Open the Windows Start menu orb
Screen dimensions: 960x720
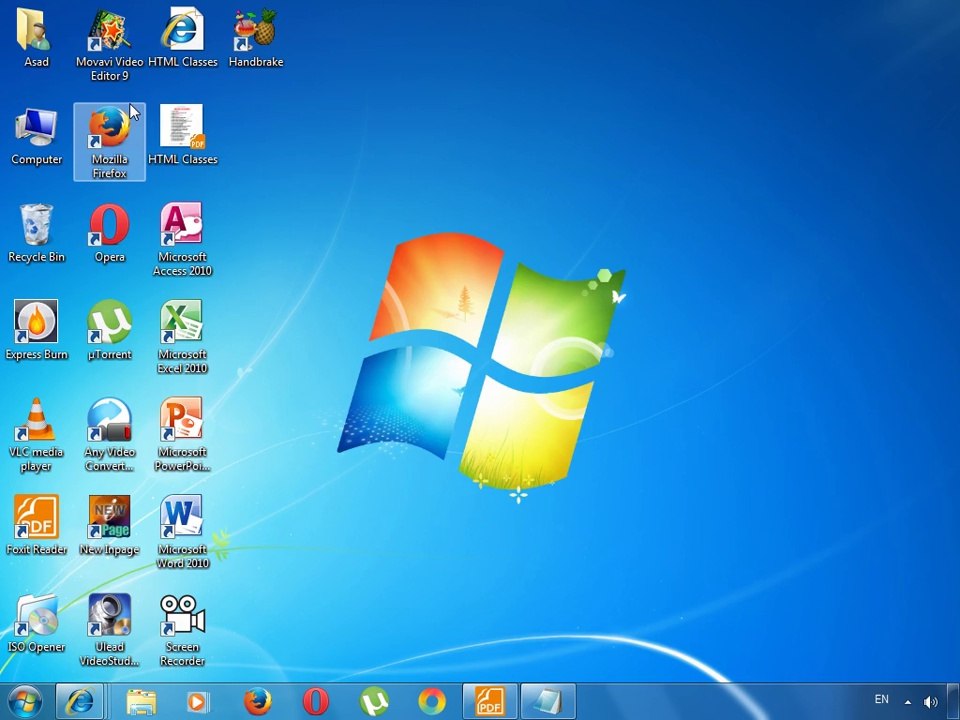[x=26, y=702]
